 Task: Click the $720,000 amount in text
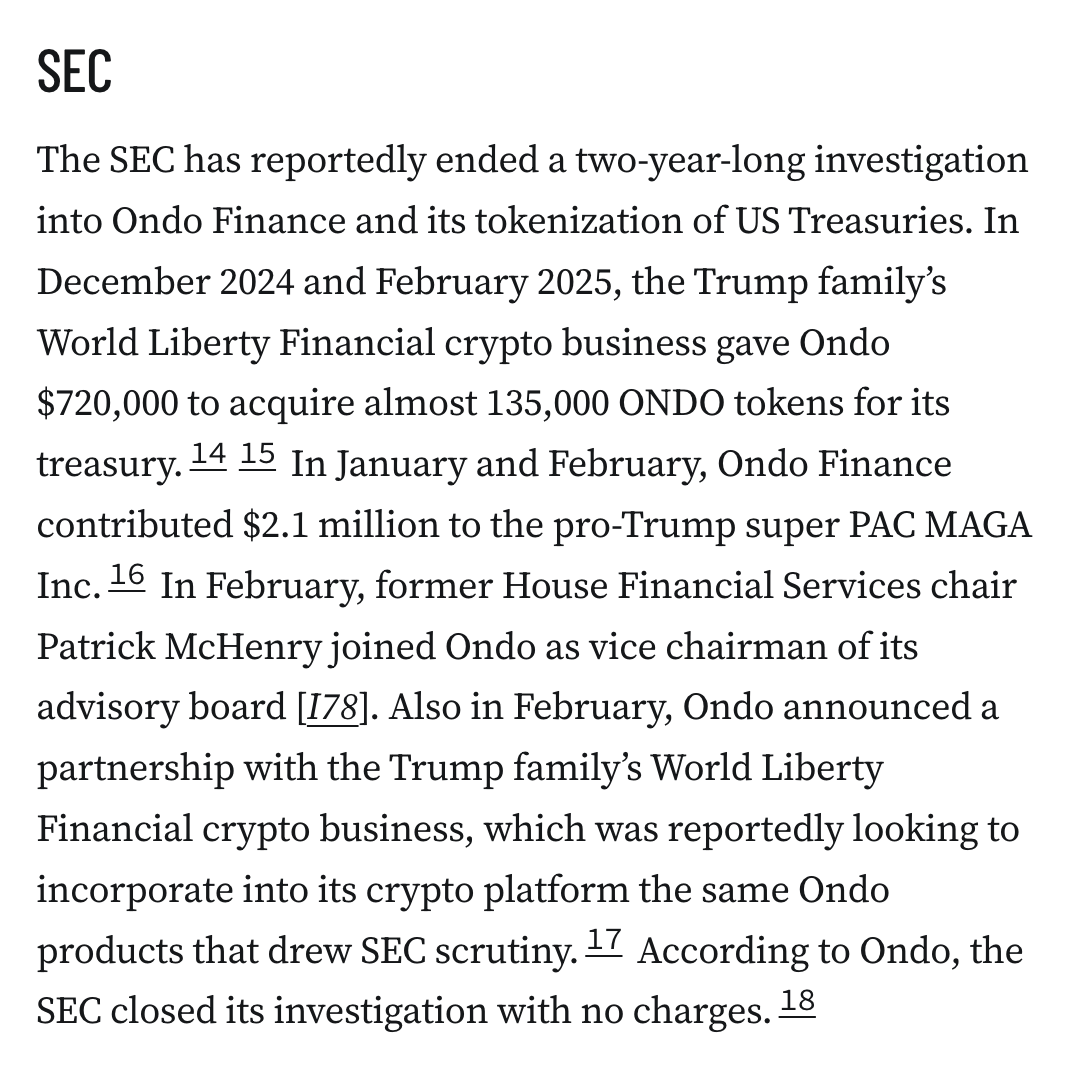coord(108,404)
